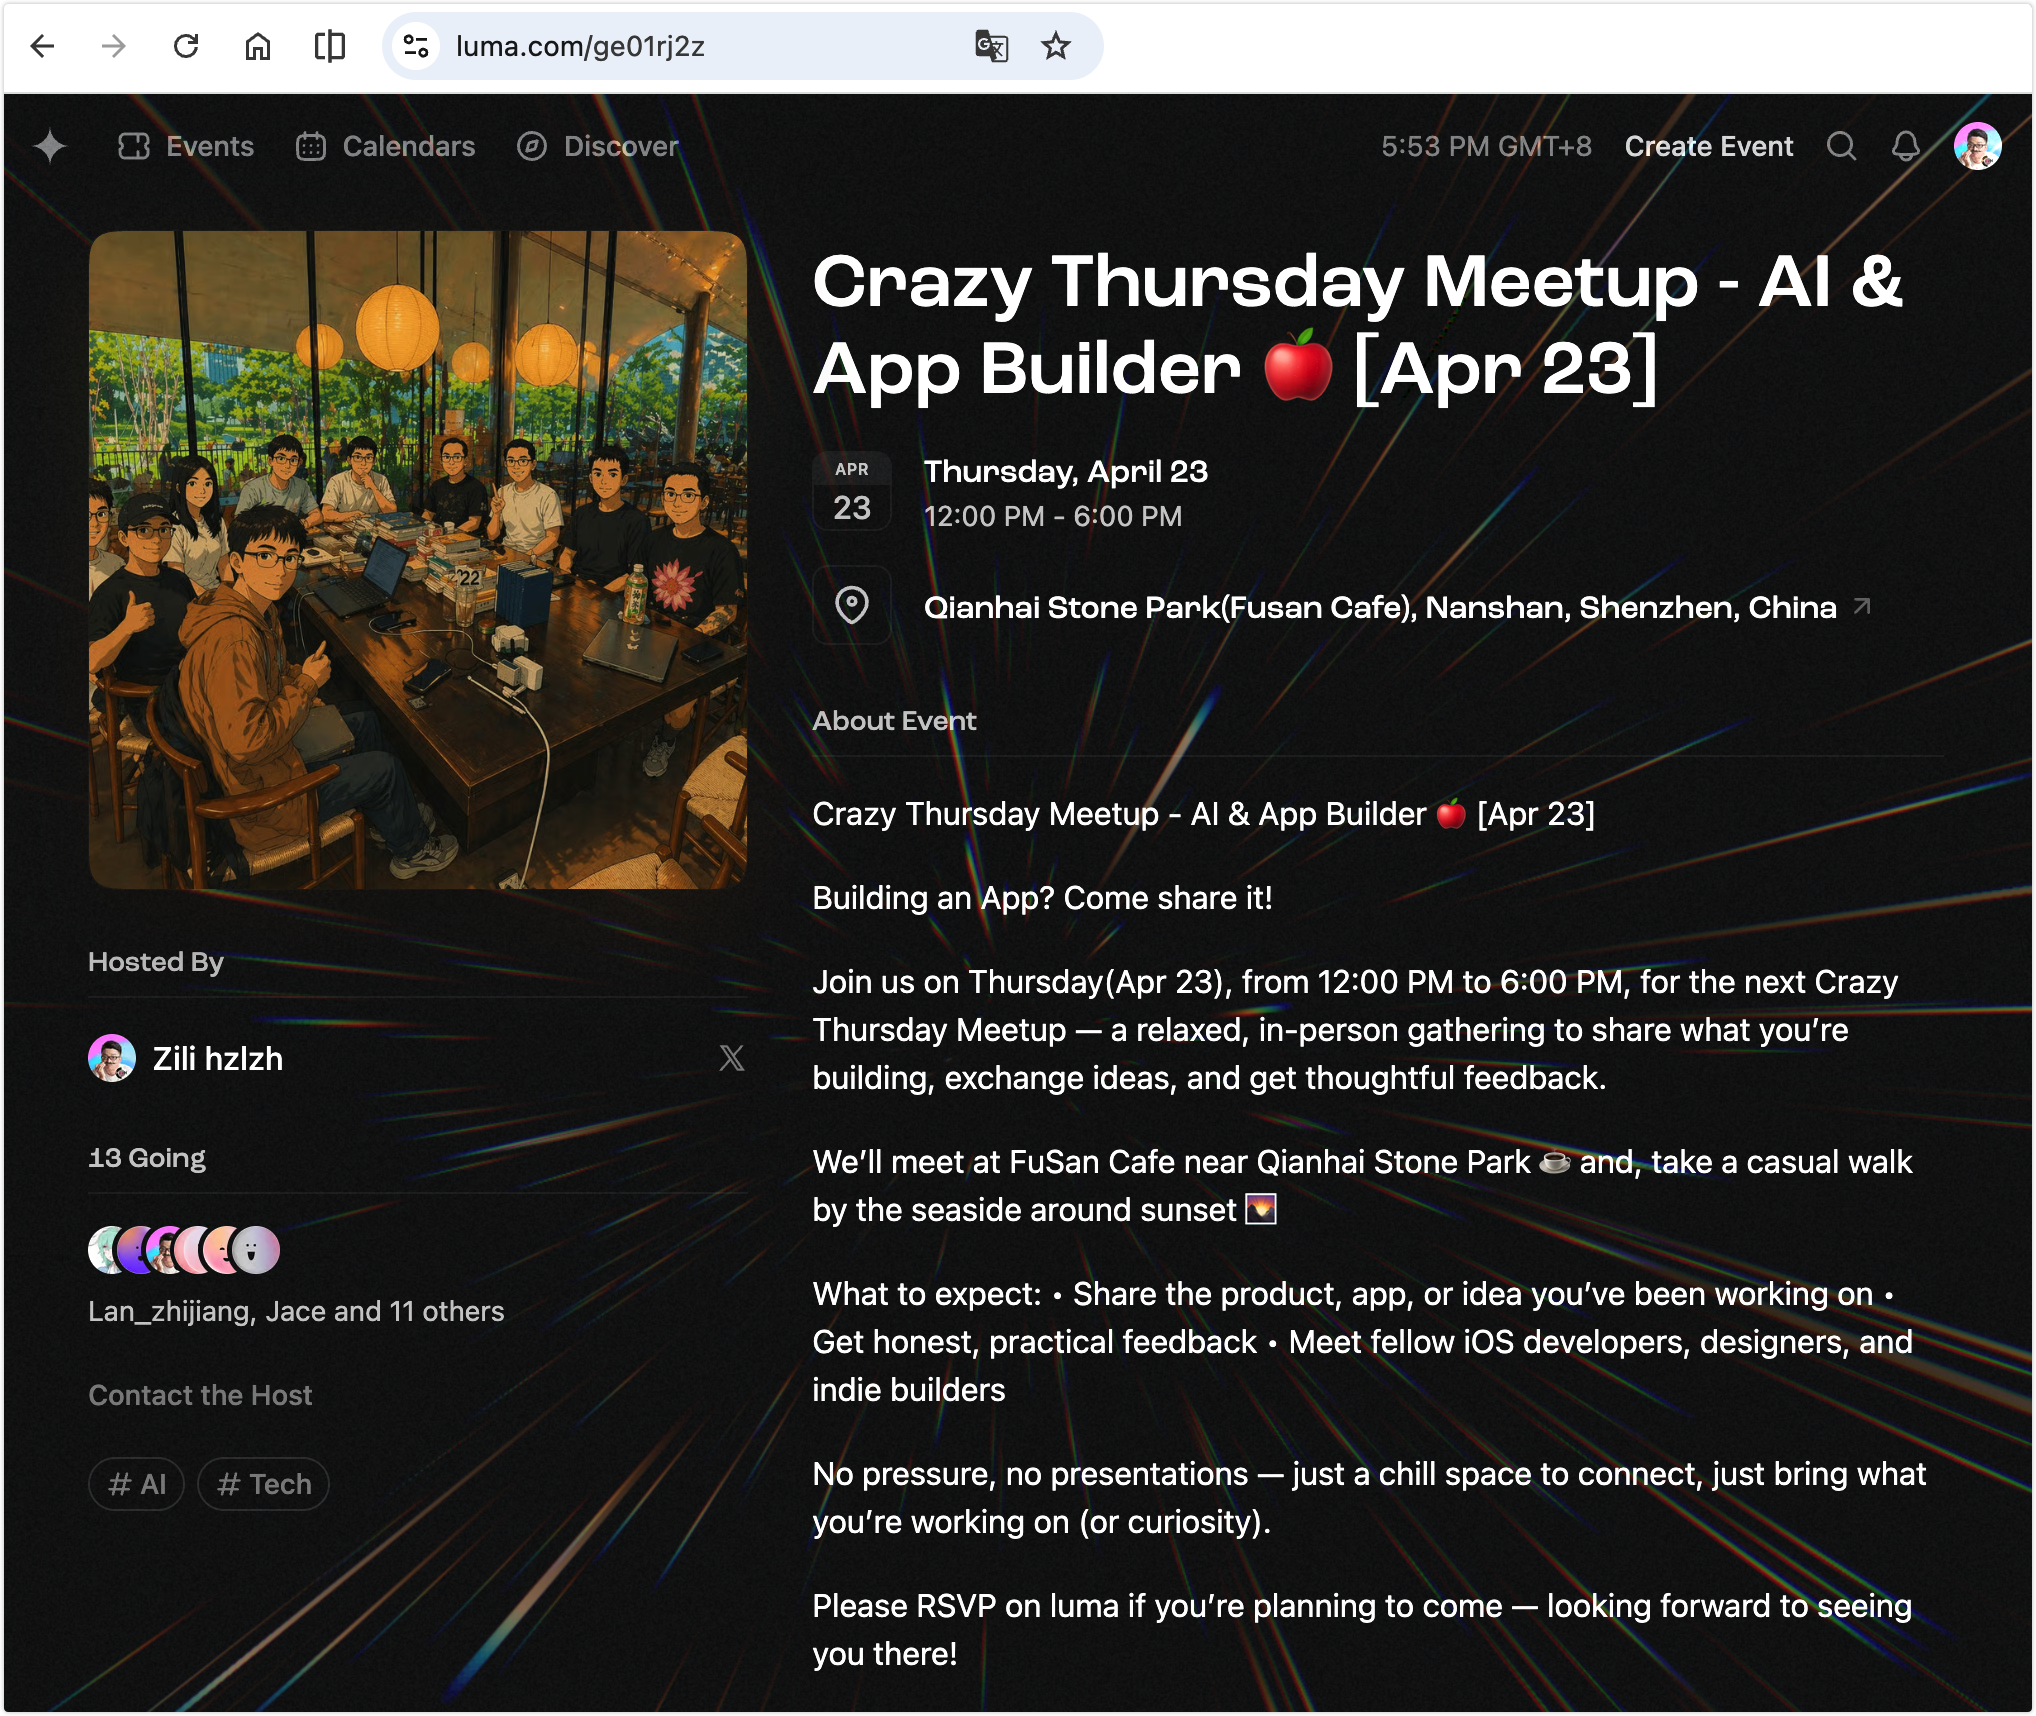The image size is (2036, 1716).
Task: Select the # Tech tag
Action: (x=263, y=1484)
